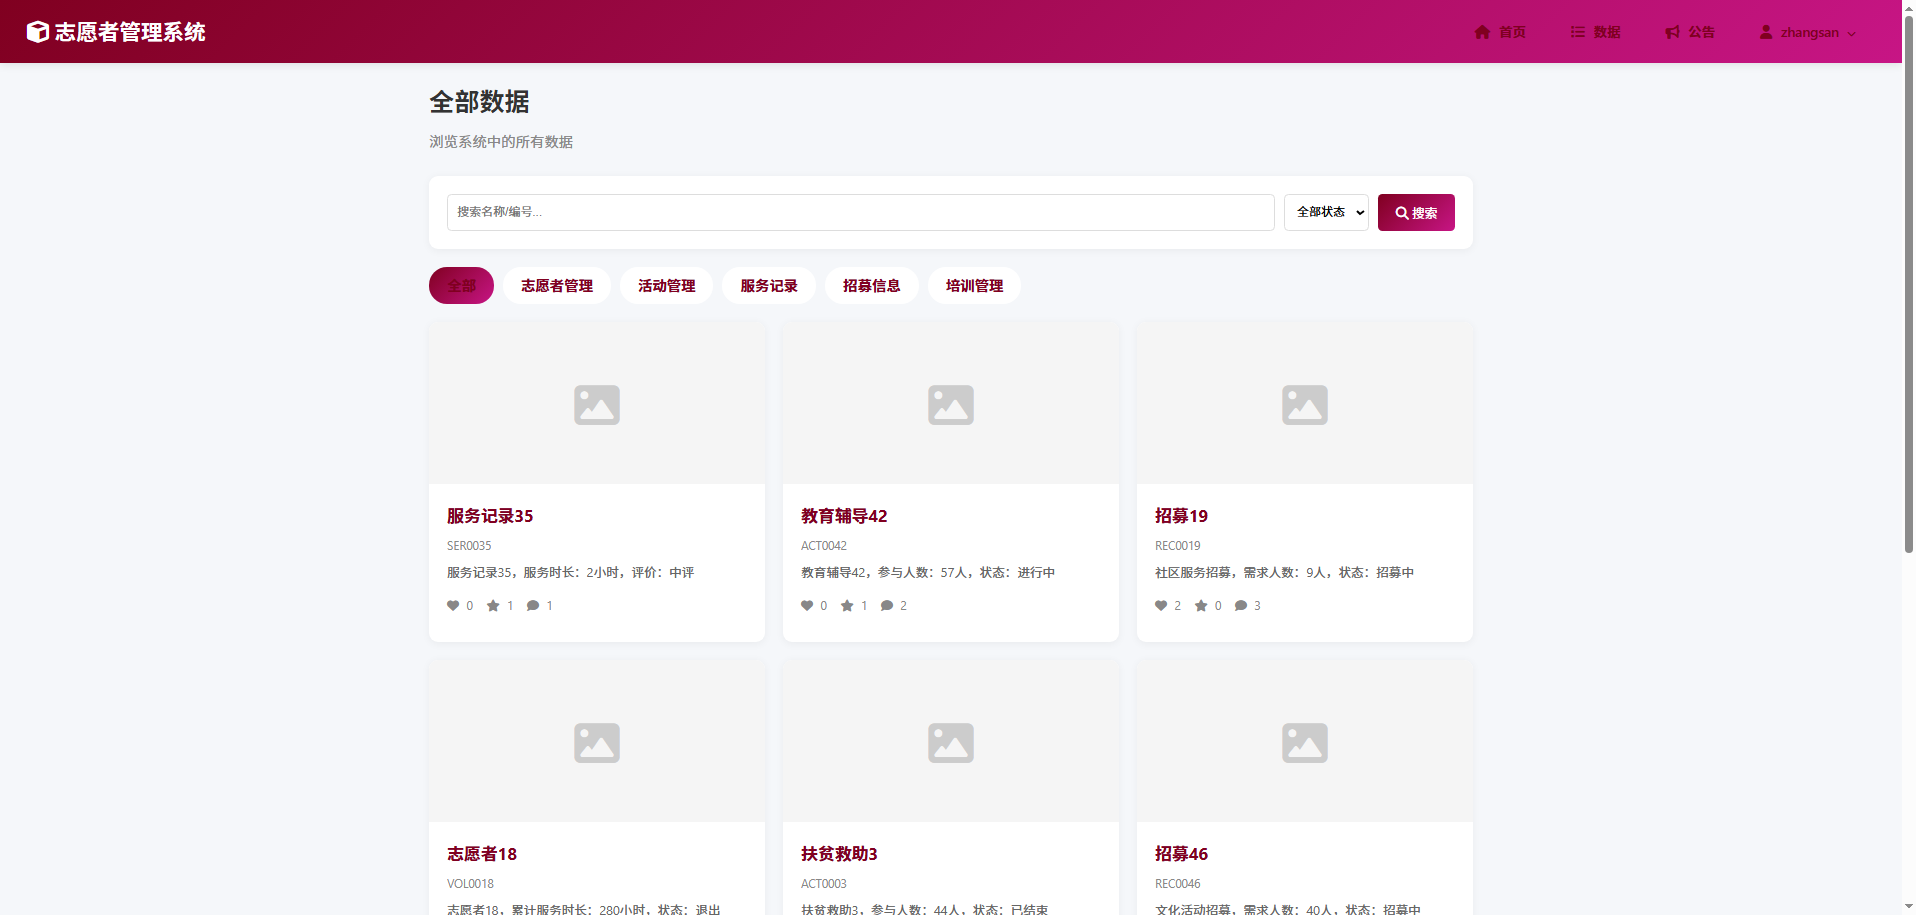The height and width of the screenshot is (915, 1916).
Task: Open the 志愿者18 title link
Action: (x=482, y=854)
